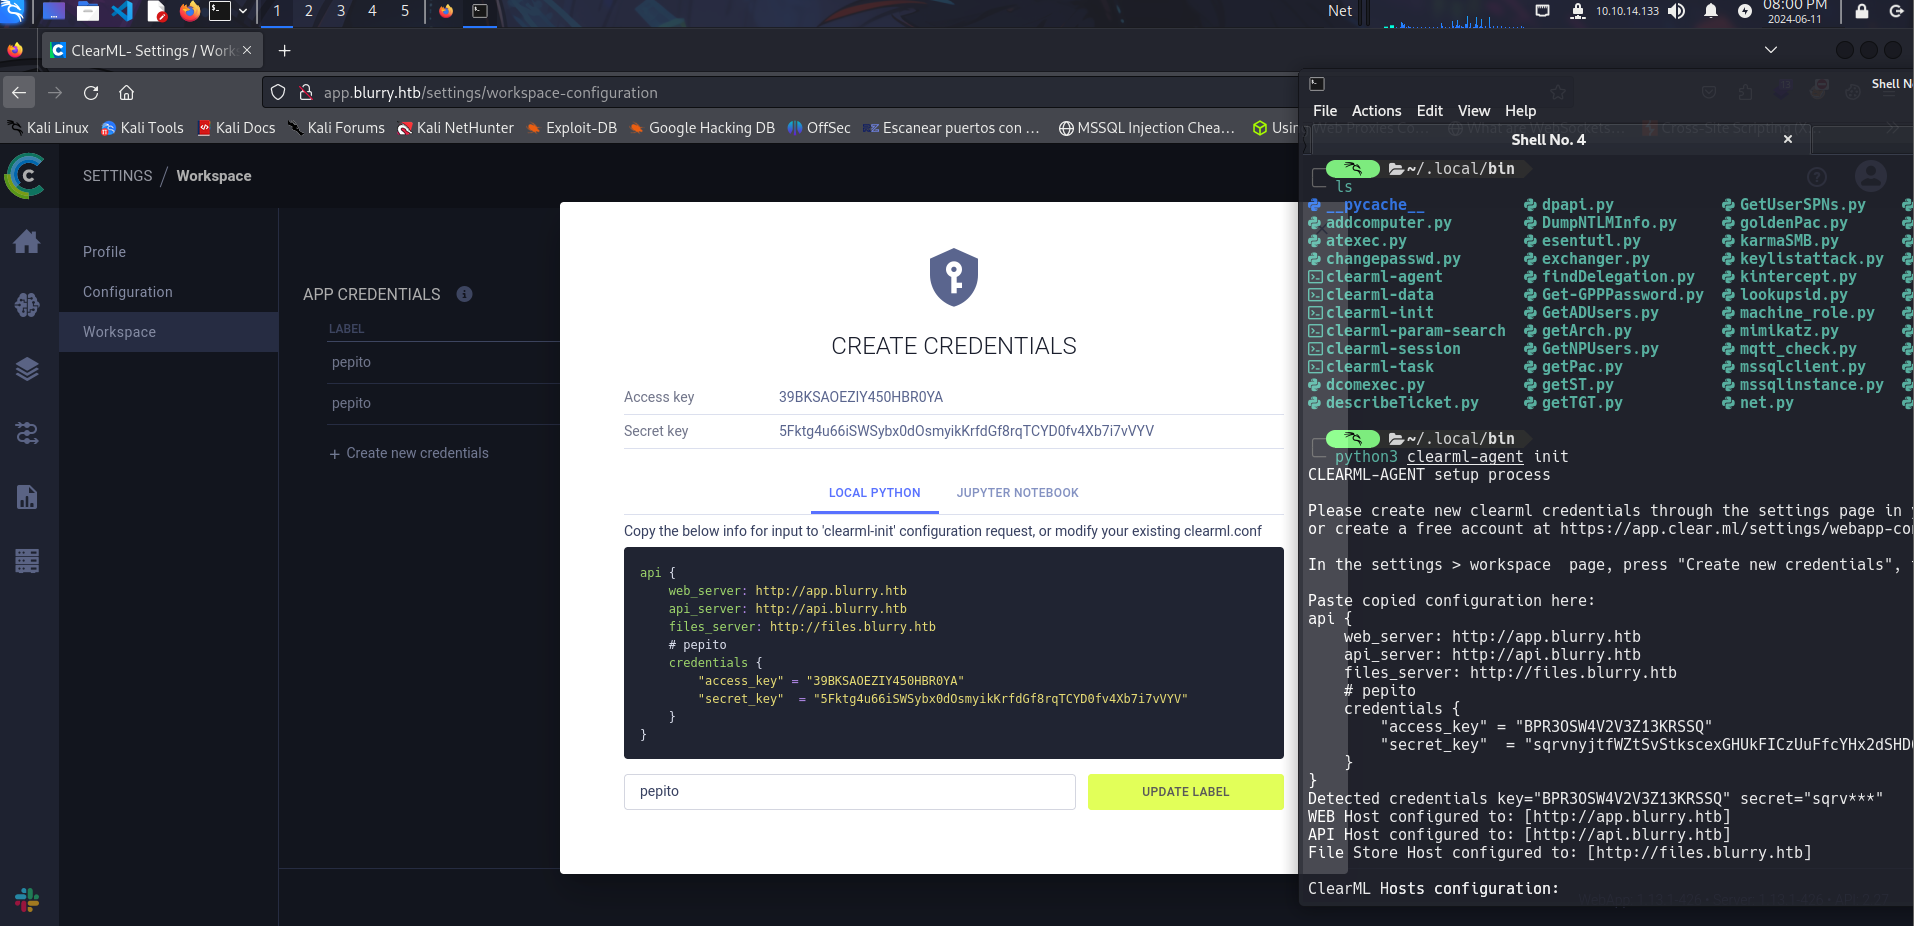This screenshot has width=1914, height=926.
Task: Click the power manager bolt icon
Action: click(1745, 11)
